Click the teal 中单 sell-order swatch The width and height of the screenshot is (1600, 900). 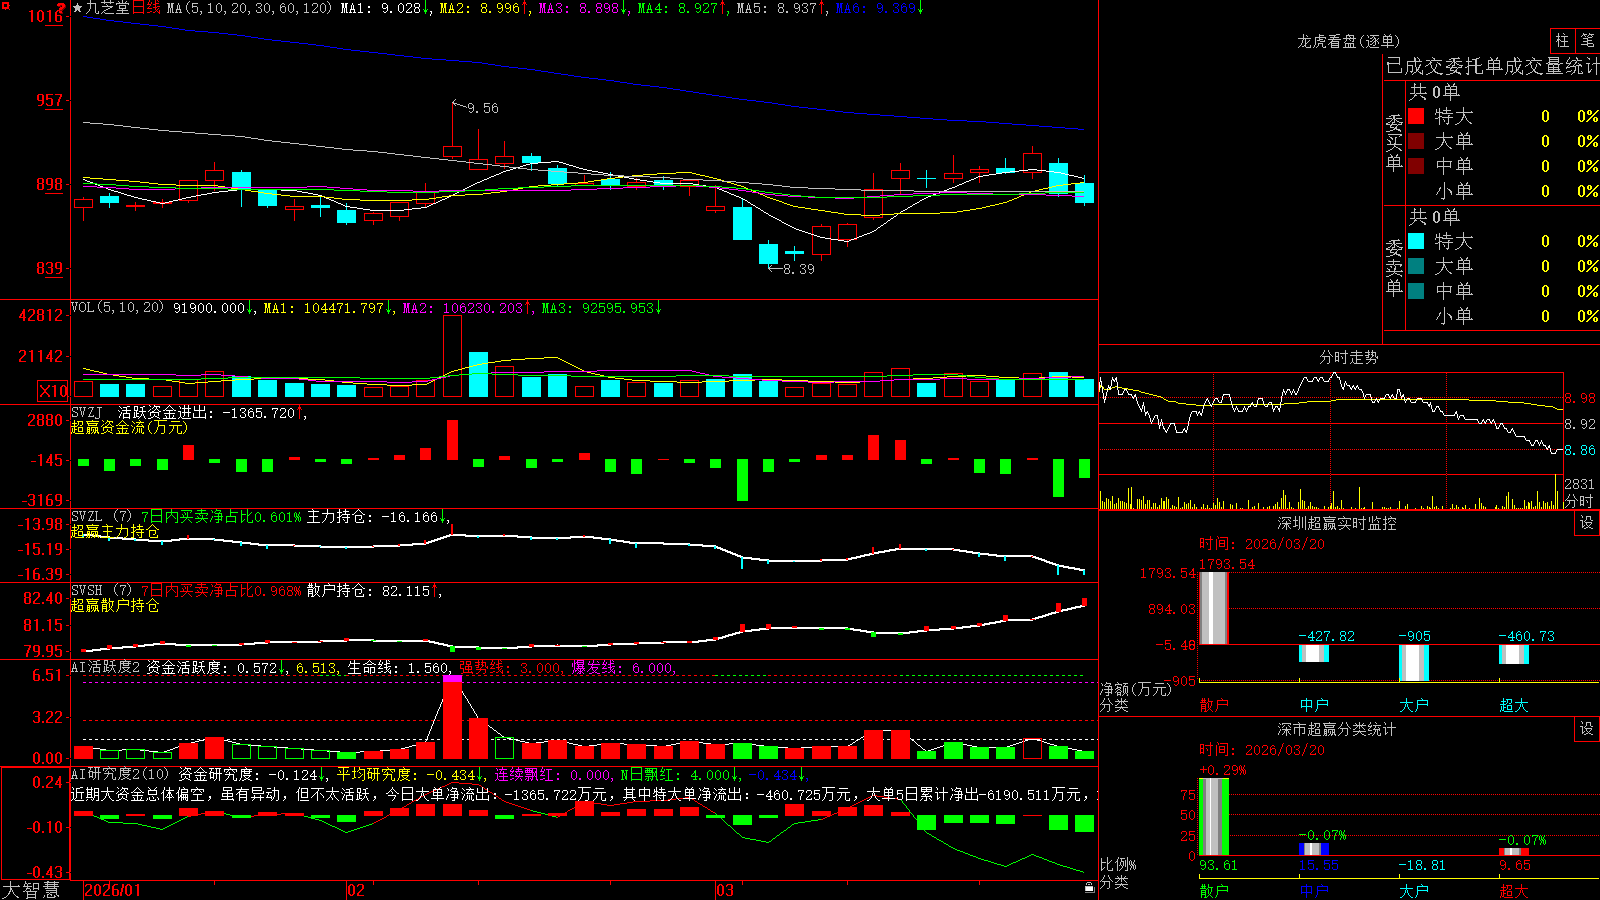pyautogui.click(x=1416, y=291)
